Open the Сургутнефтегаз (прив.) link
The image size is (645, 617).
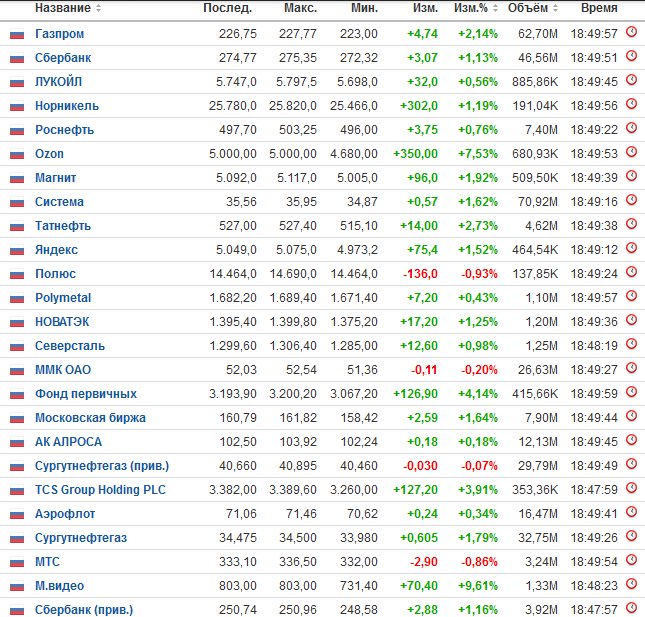click(102, 466)
